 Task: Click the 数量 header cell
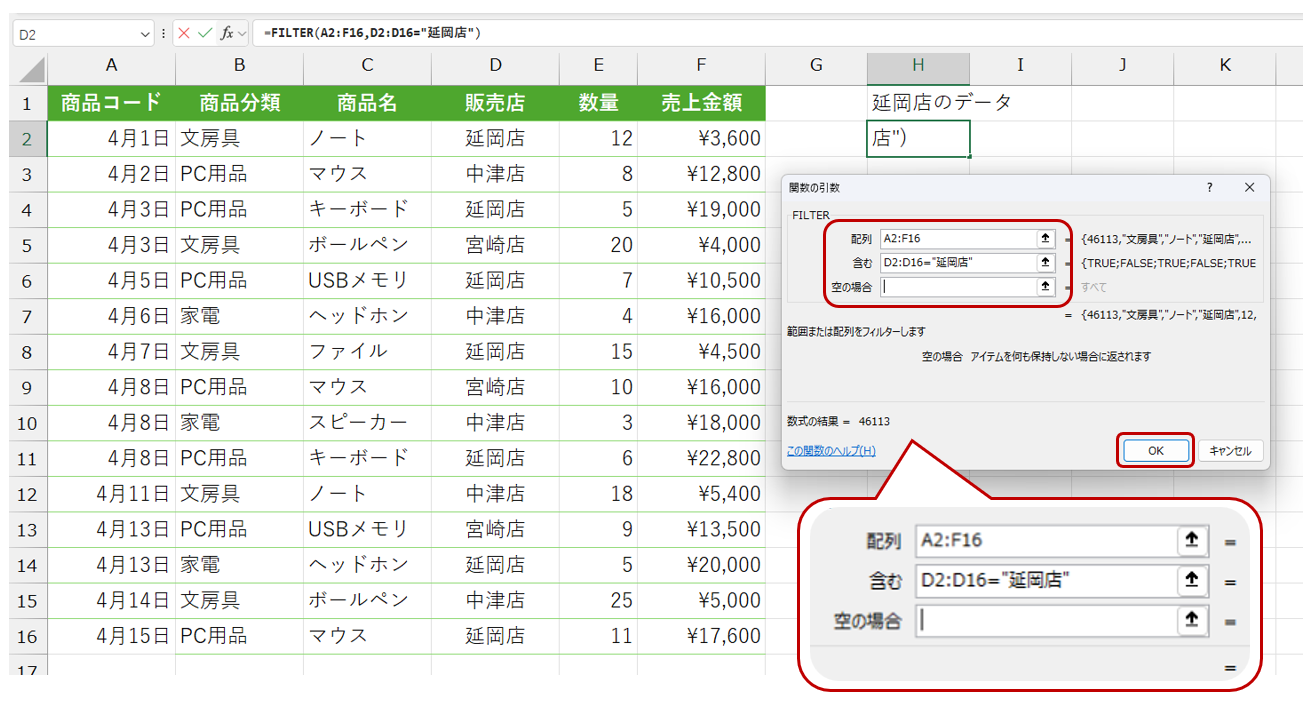pyautogui.click(x=599, y=102)
